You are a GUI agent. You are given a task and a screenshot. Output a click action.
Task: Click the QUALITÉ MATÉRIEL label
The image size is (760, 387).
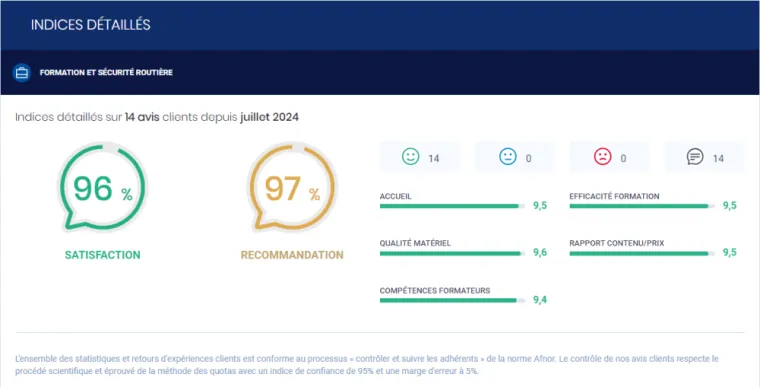(415, 243)
